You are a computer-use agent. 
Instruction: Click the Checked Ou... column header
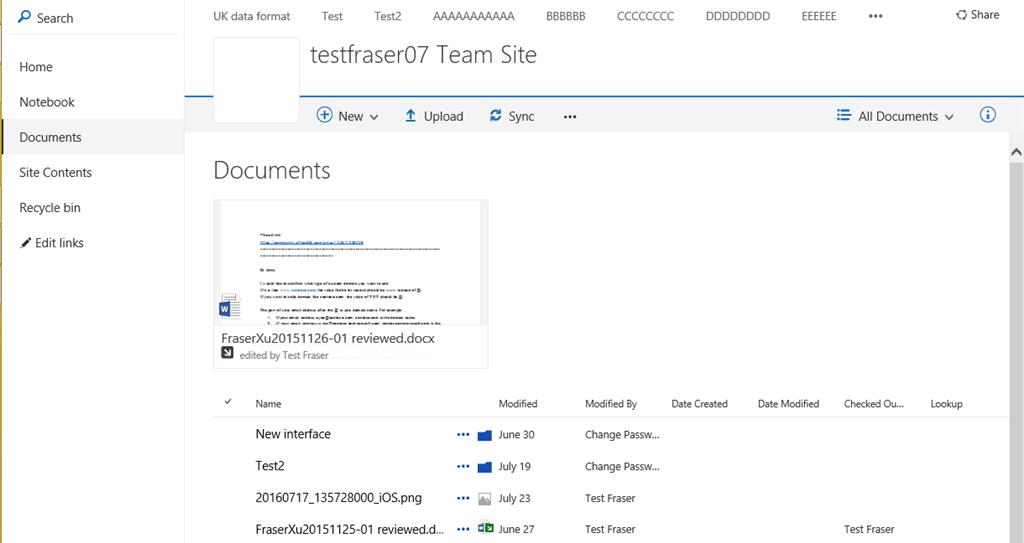click(874, 404)
